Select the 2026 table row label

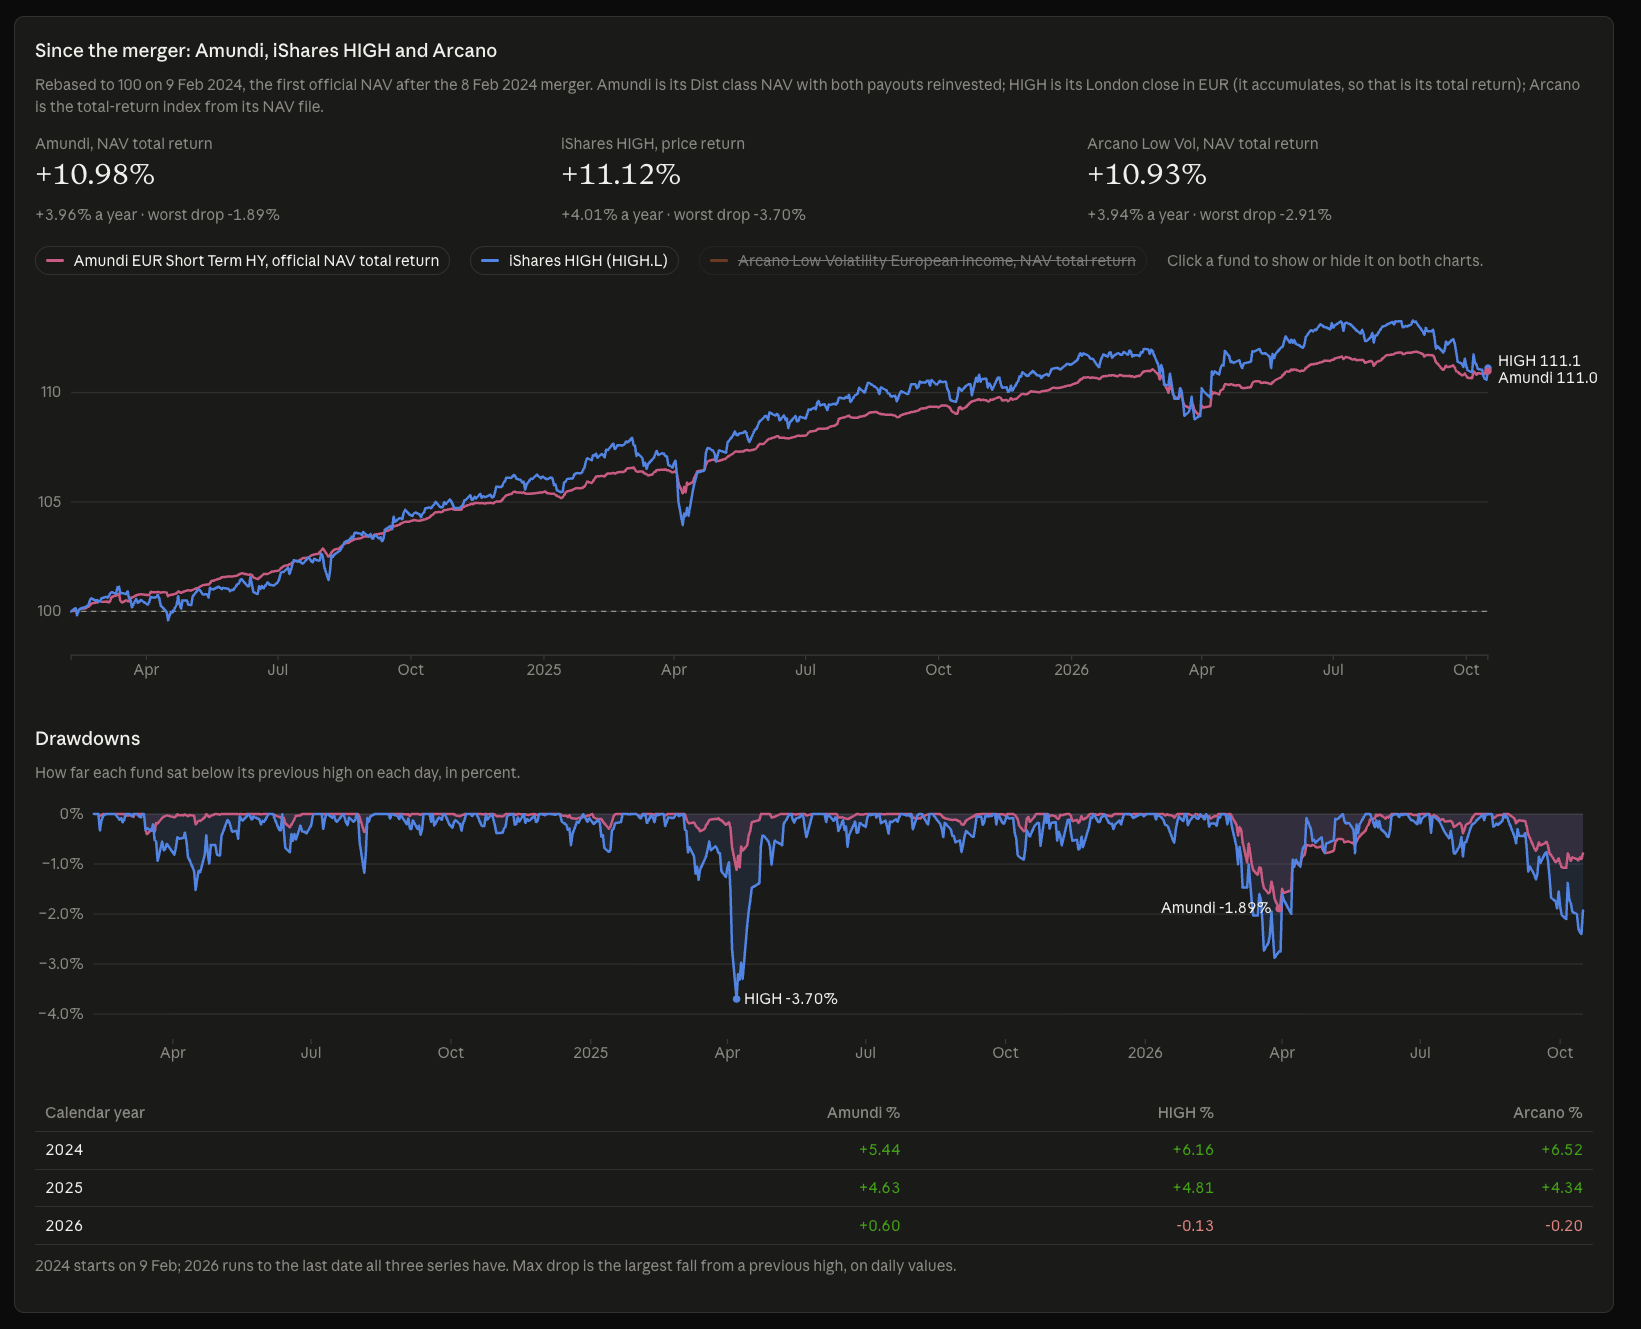tap(64, 1226)
